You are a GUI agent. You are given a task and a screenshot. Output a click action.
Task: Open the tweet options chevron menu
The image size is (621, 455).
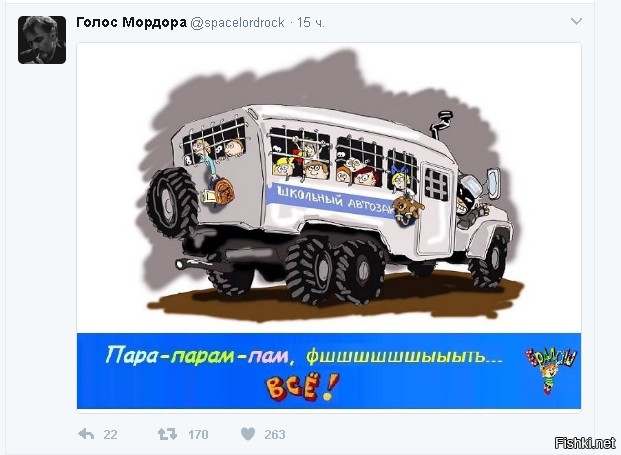[x=576, y=21]
